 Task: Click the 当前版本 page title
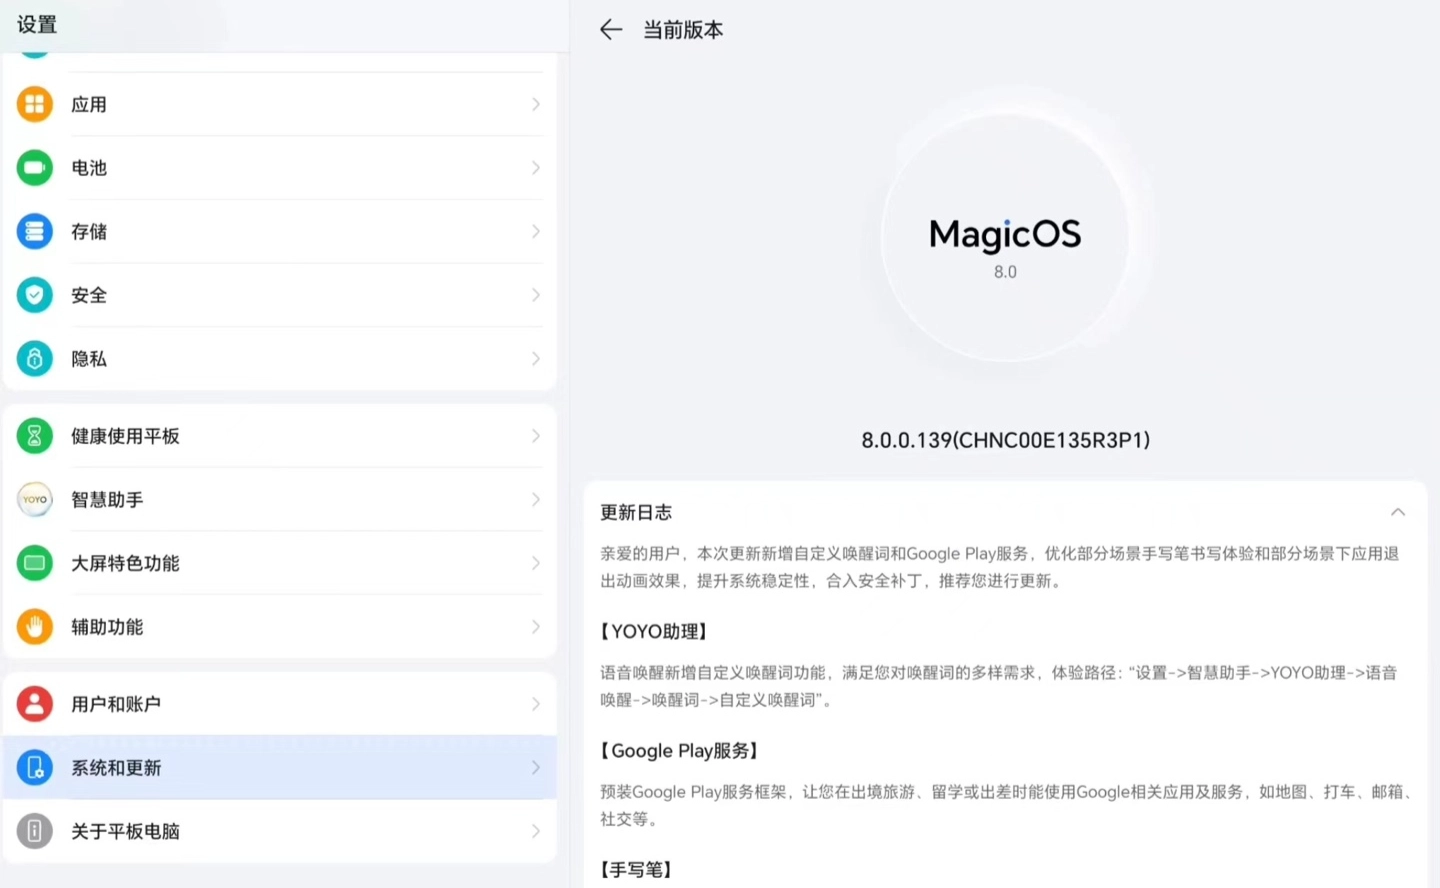coord(683,30)
